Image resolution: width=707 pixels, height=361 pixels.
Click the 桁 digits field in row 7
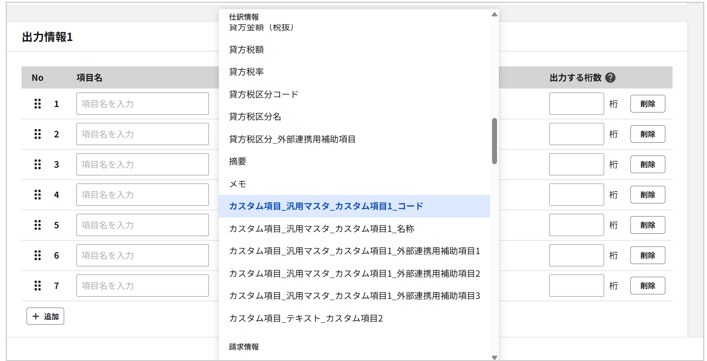[x=576, y=285]
